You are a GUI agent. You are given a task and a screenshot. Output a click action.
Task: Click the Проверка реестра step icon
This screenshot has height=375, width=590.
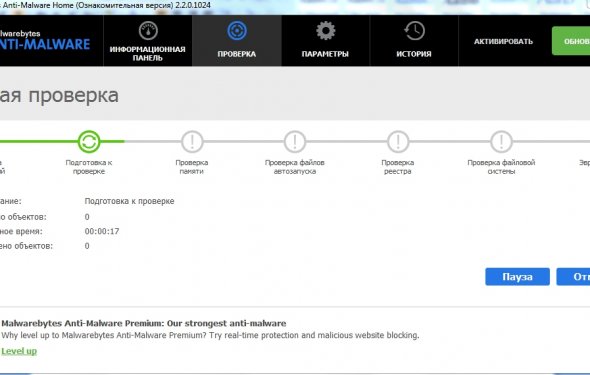pyautogui.click(x=398, y=141)
